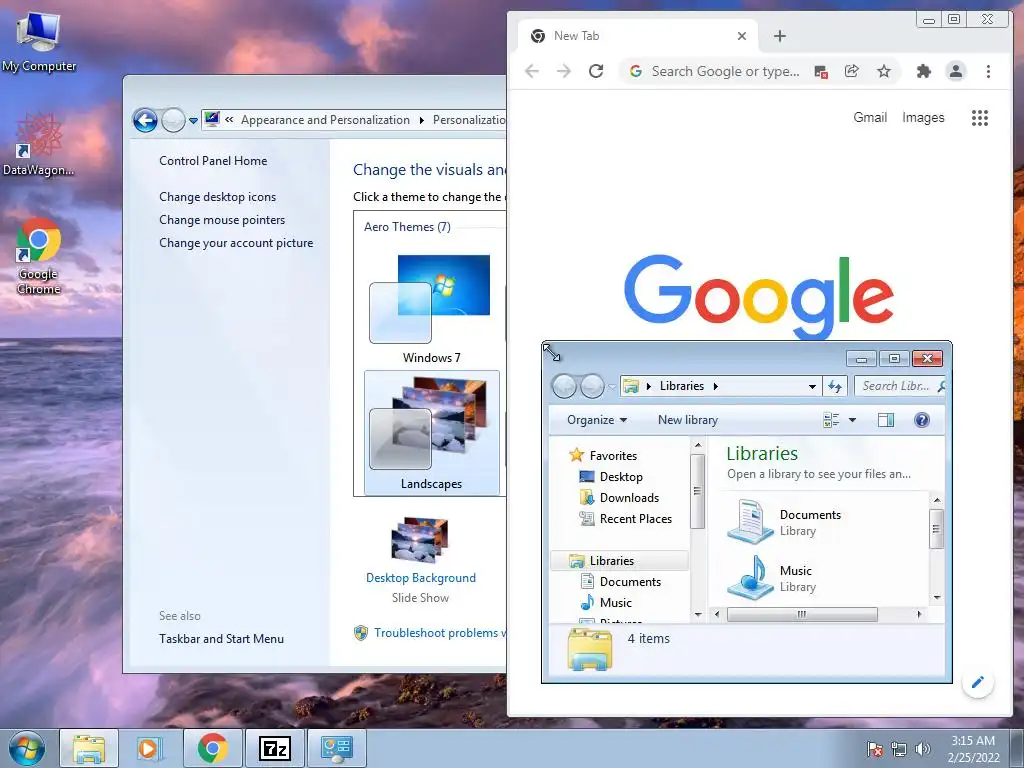The width and height of the screenshot is (1024, 768).
Task: Click the network tray icon
Action: [x=899, y=748]
